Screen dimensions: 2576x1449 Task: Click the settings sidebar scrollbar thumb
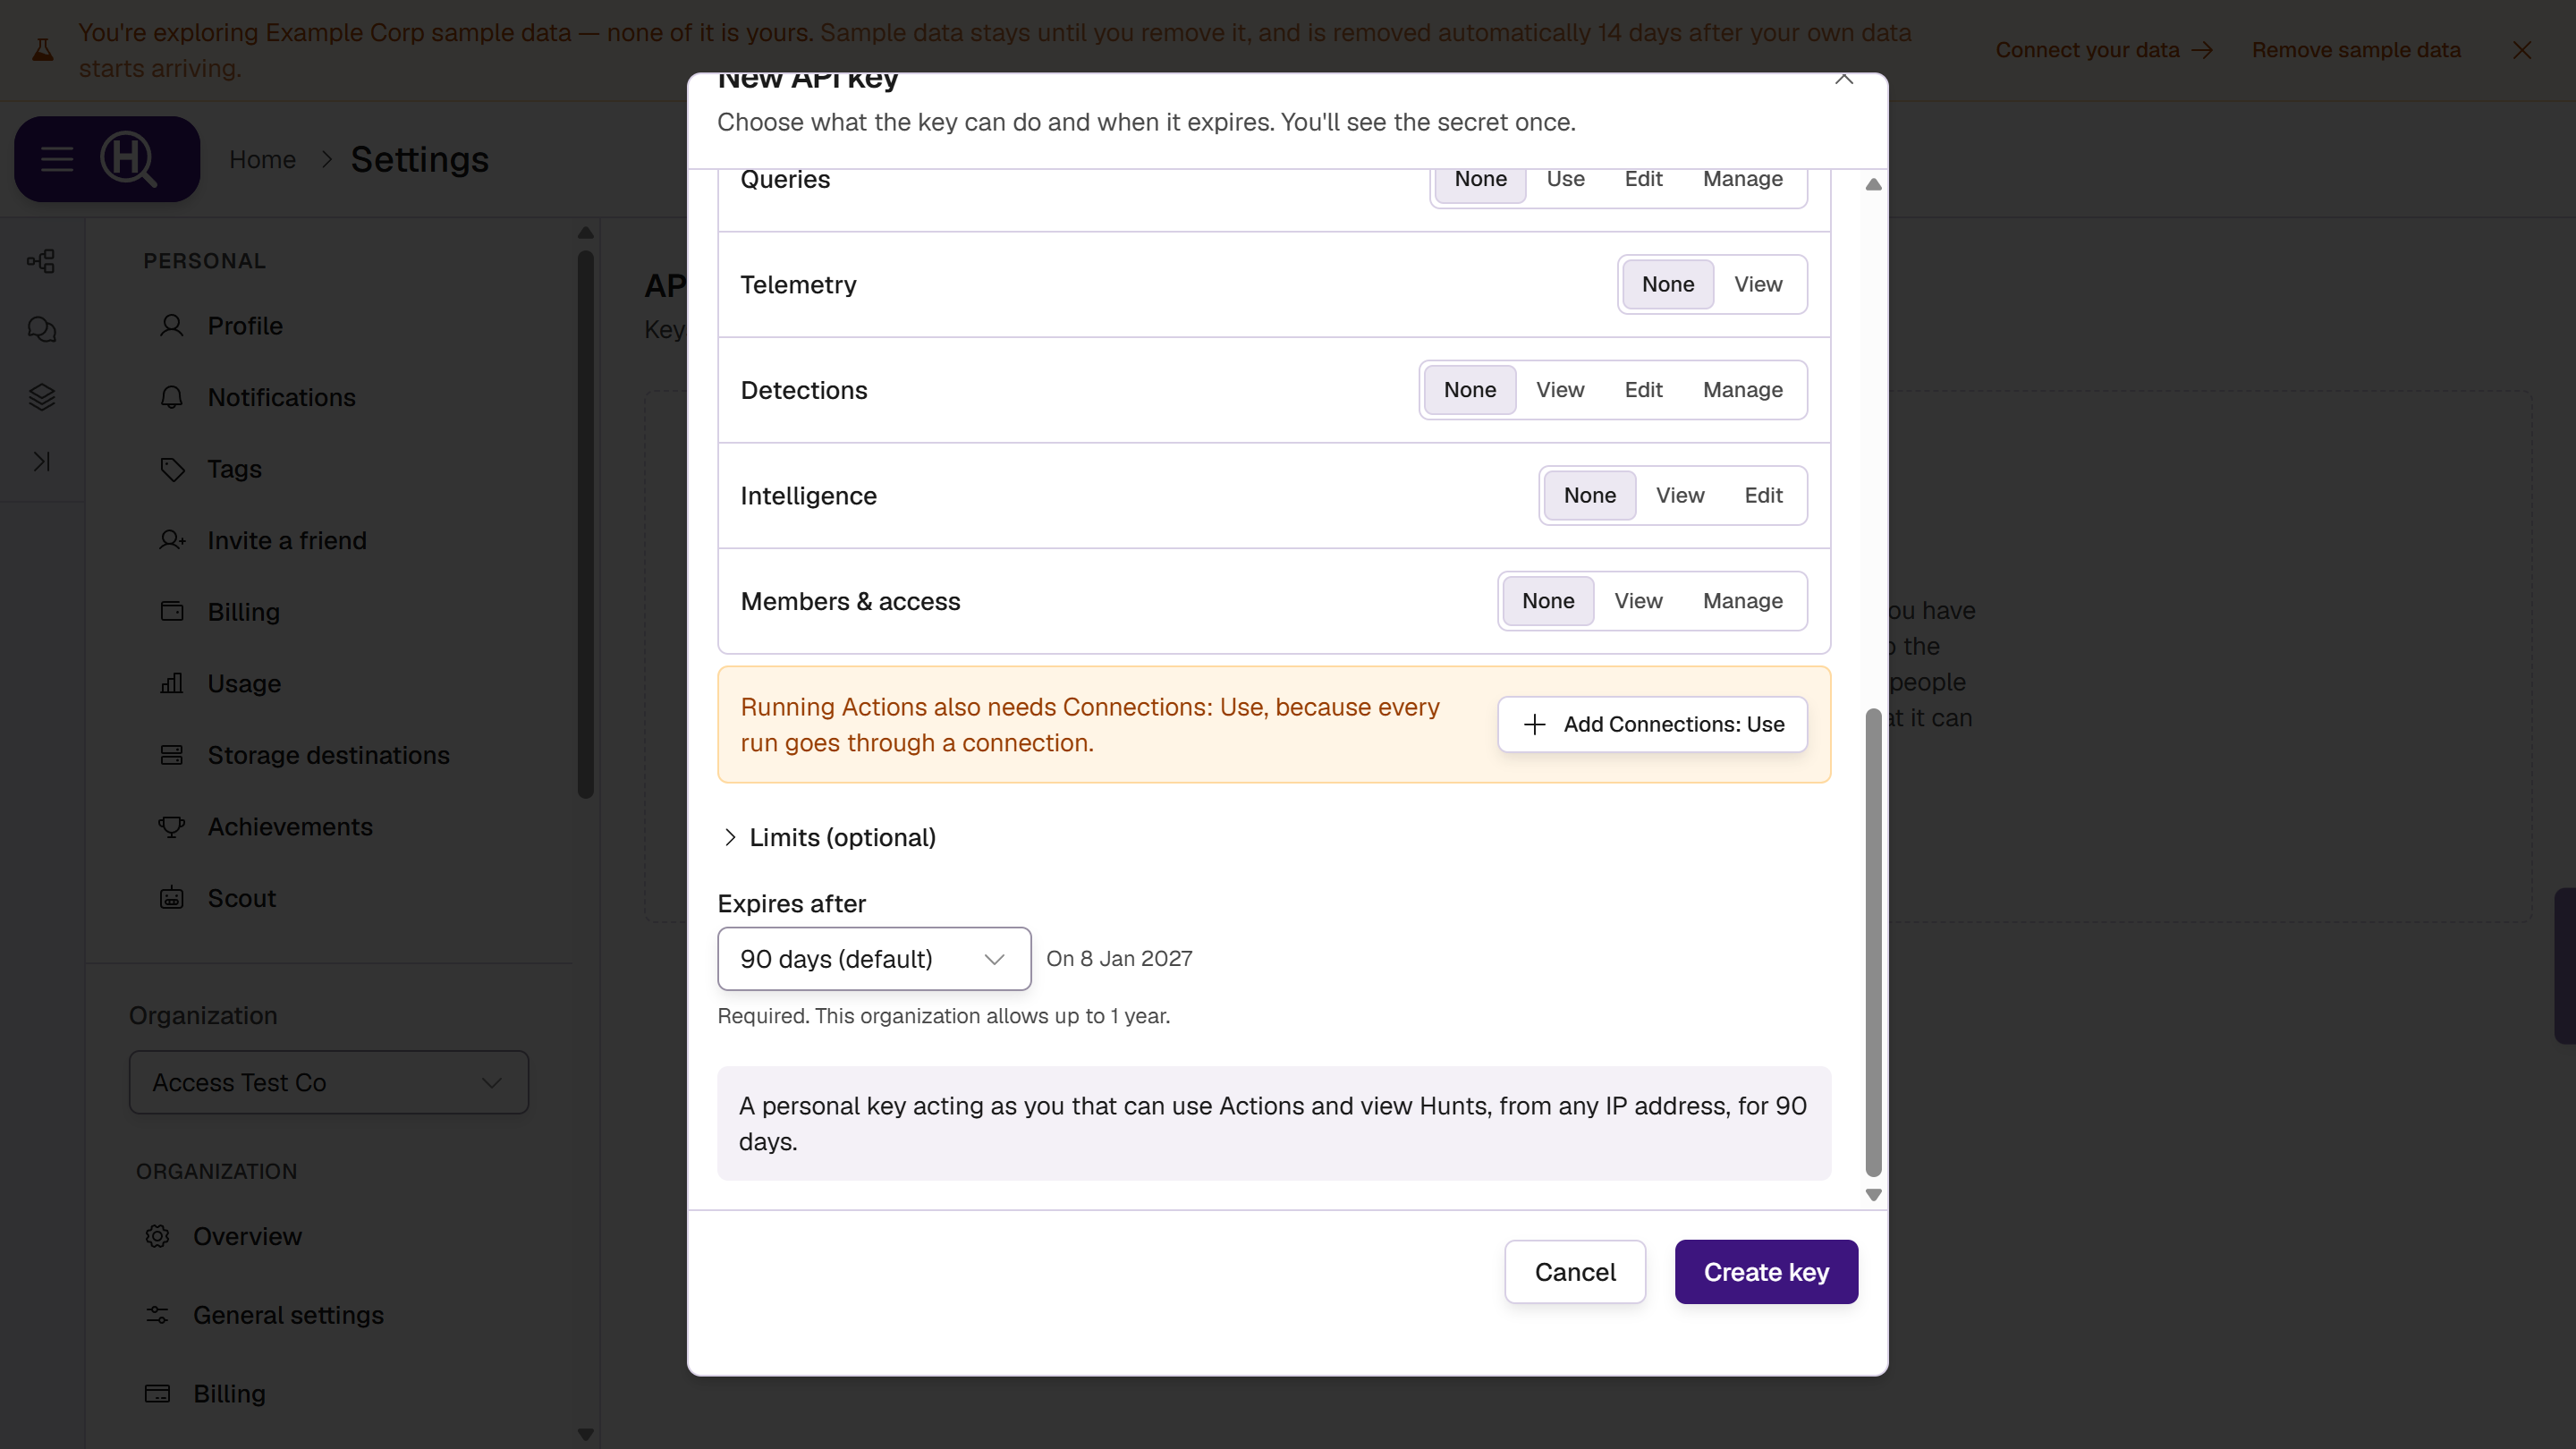click(x=586, y=523)
